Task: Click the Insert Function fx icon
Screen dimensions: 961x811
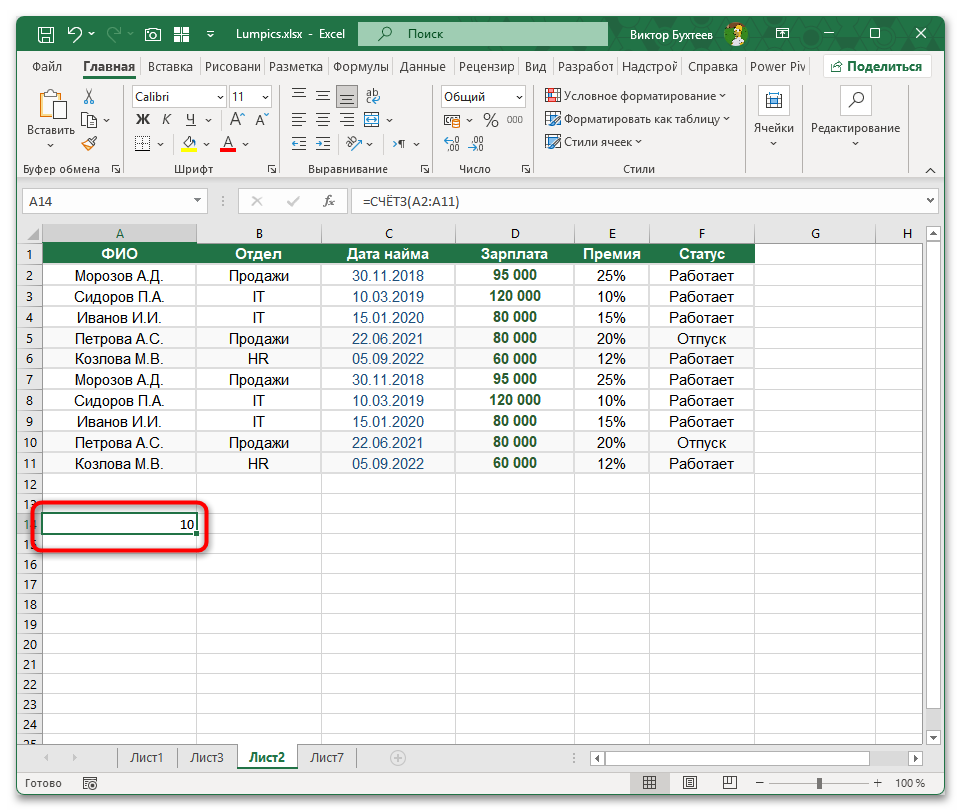Action: pos(329,201)
